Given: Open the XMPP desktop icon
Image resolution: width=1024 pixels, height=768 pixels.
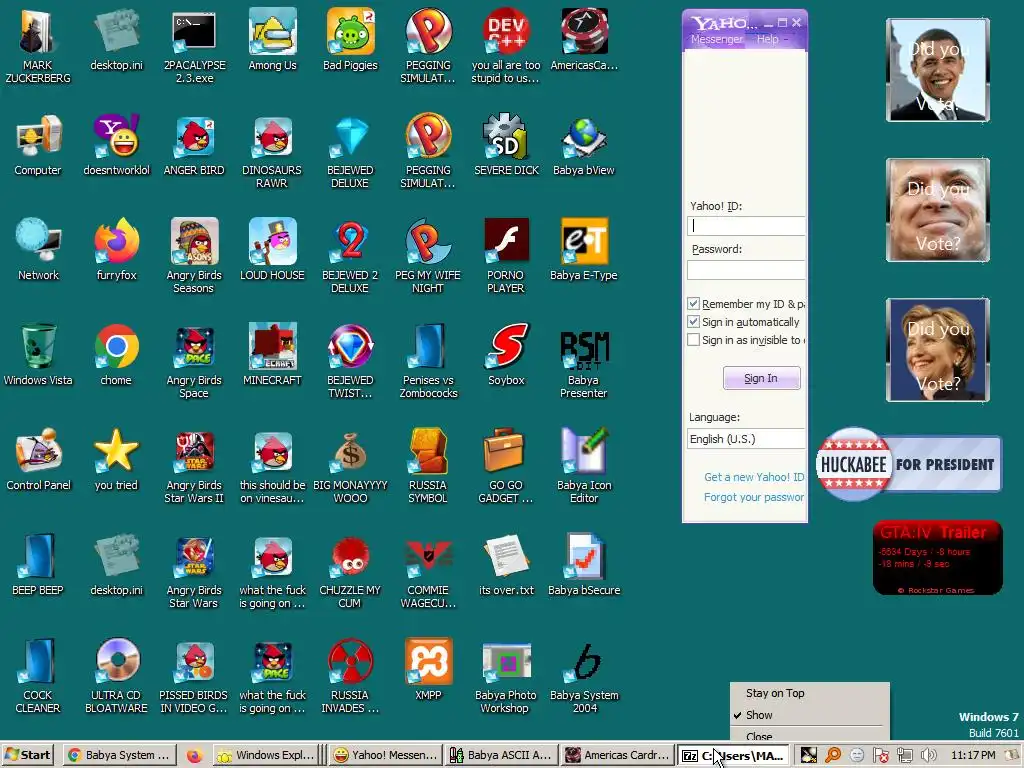Looking at the screenshot, I should tap(428, 669).
